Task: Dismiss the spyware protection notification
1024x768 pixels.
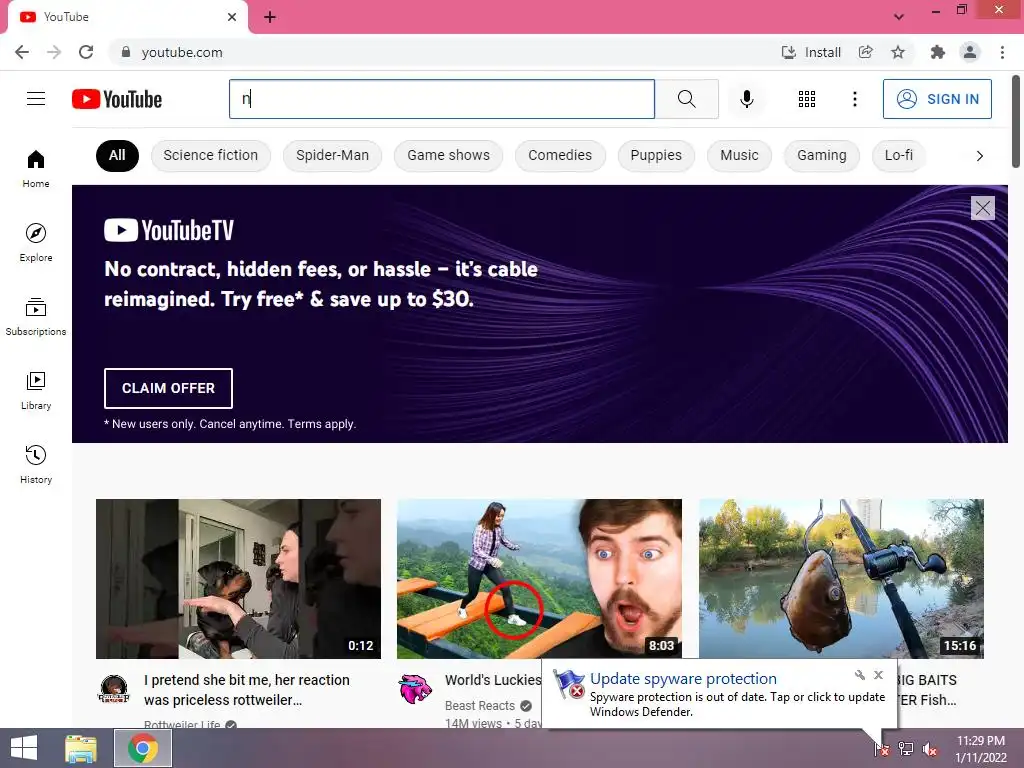Action: tap(878, 675)
